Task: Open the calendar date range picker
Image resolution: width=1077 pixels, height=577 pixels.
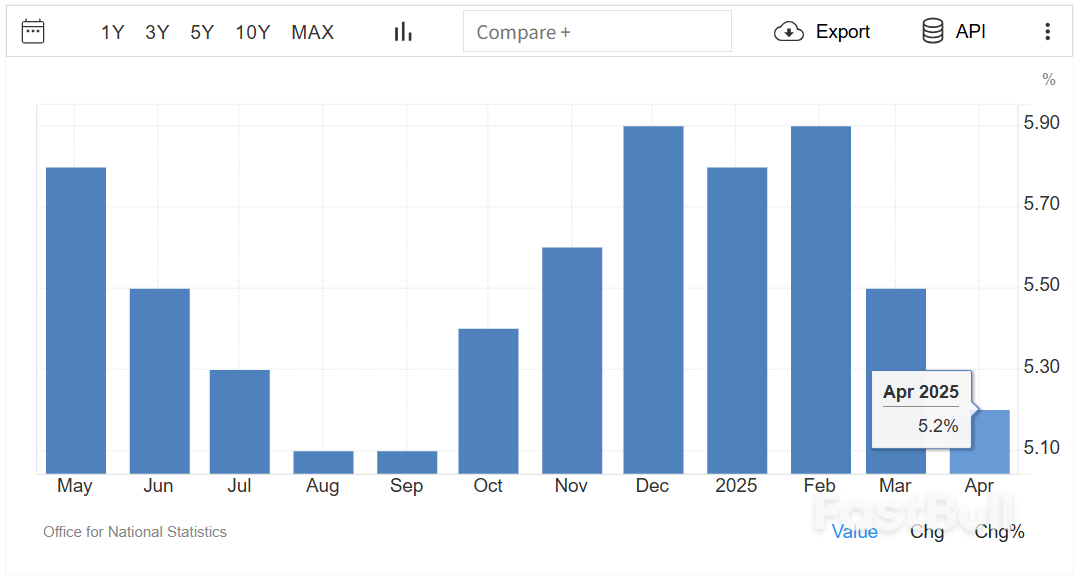Action: click(x=33, y=32)
